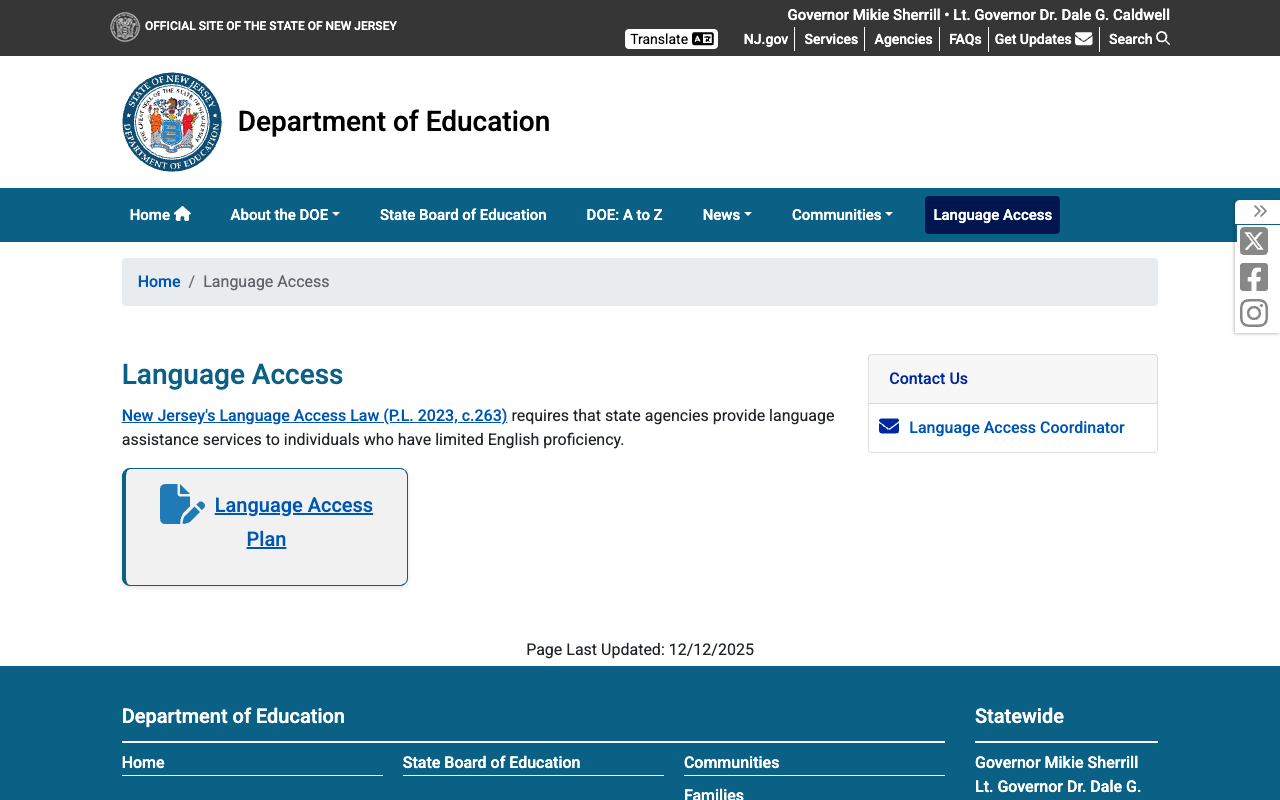
Task: Open the Facebook social icon
Action: click(1254, 277)
